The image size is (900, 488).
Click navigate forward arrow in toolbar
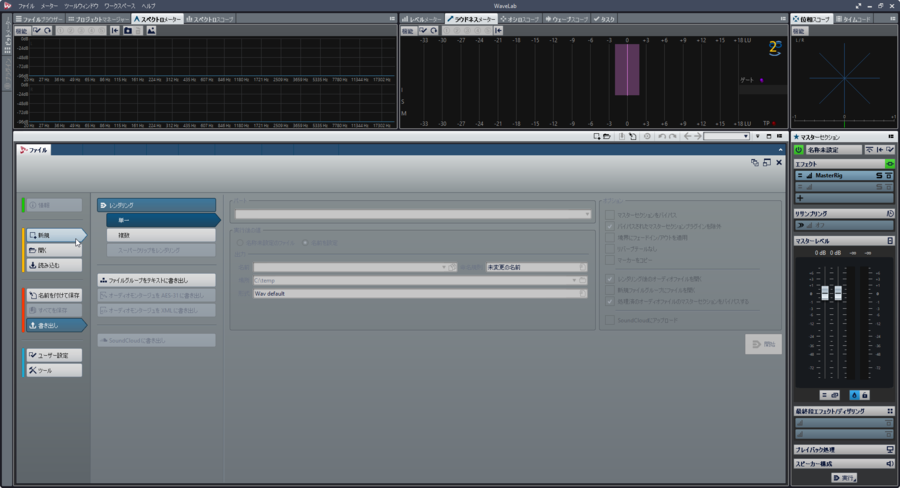point(698,137)
